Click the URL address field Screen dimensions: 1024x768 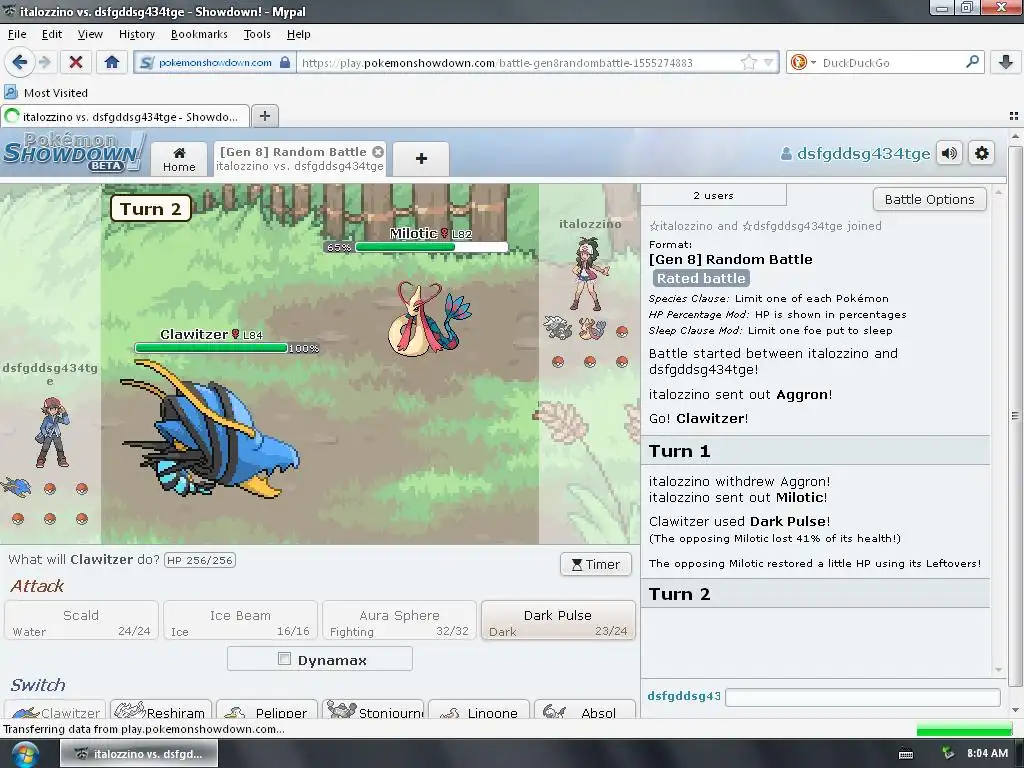[519, 63]
